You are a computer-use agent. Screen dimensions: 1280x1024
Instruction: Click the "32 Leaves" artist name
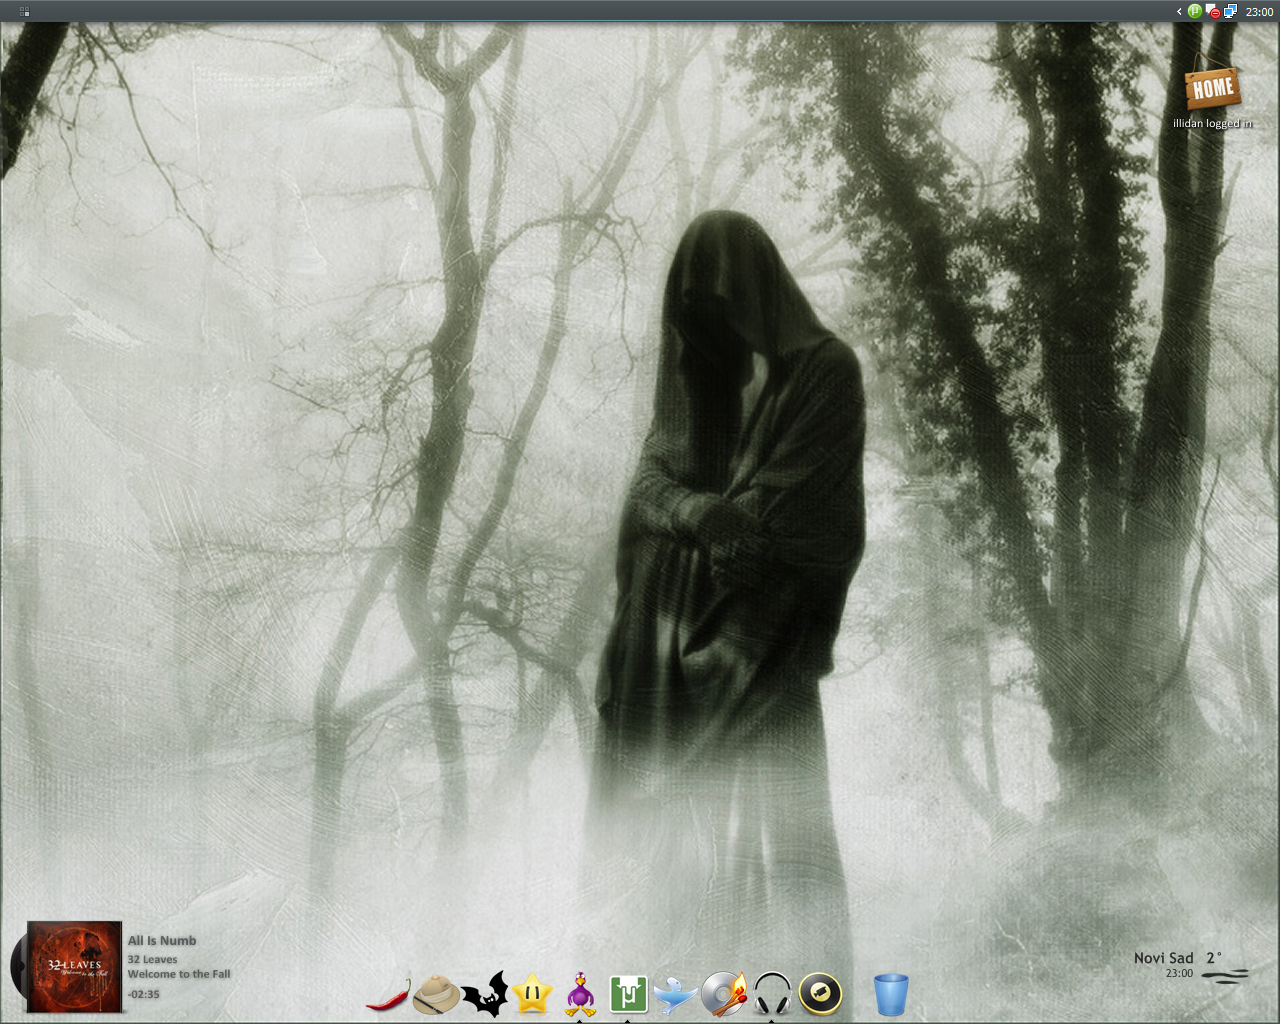pyautogui.click(x=152, y=959)
